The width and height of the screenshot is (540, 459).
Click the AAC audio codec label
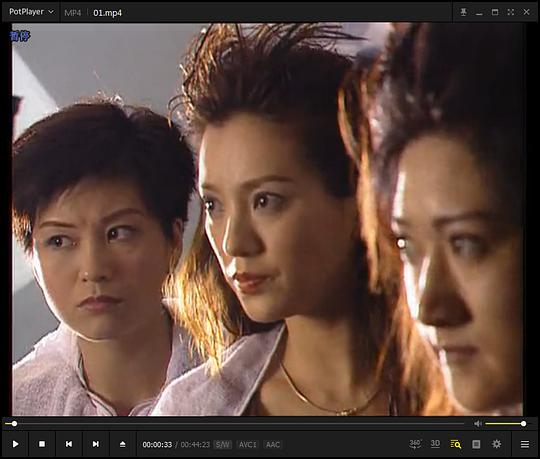[273, 445]
